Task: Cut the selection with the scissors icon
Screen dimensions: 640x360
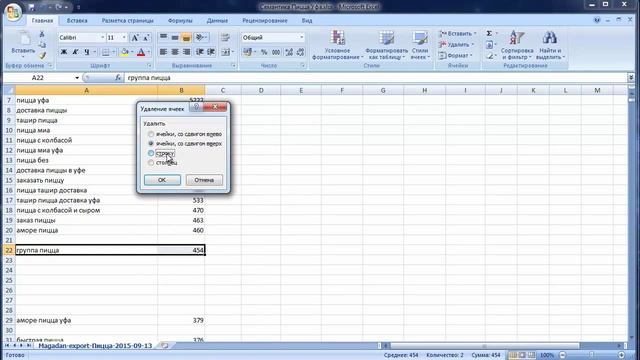Action: coord(42,34)
